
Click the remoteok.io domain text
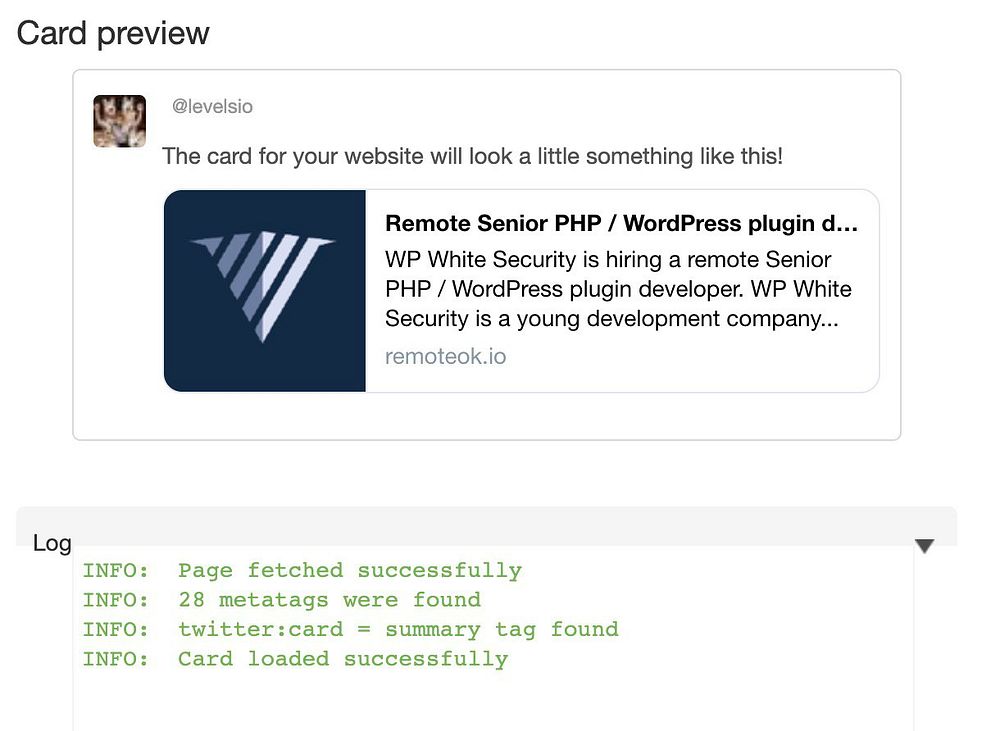445,356
